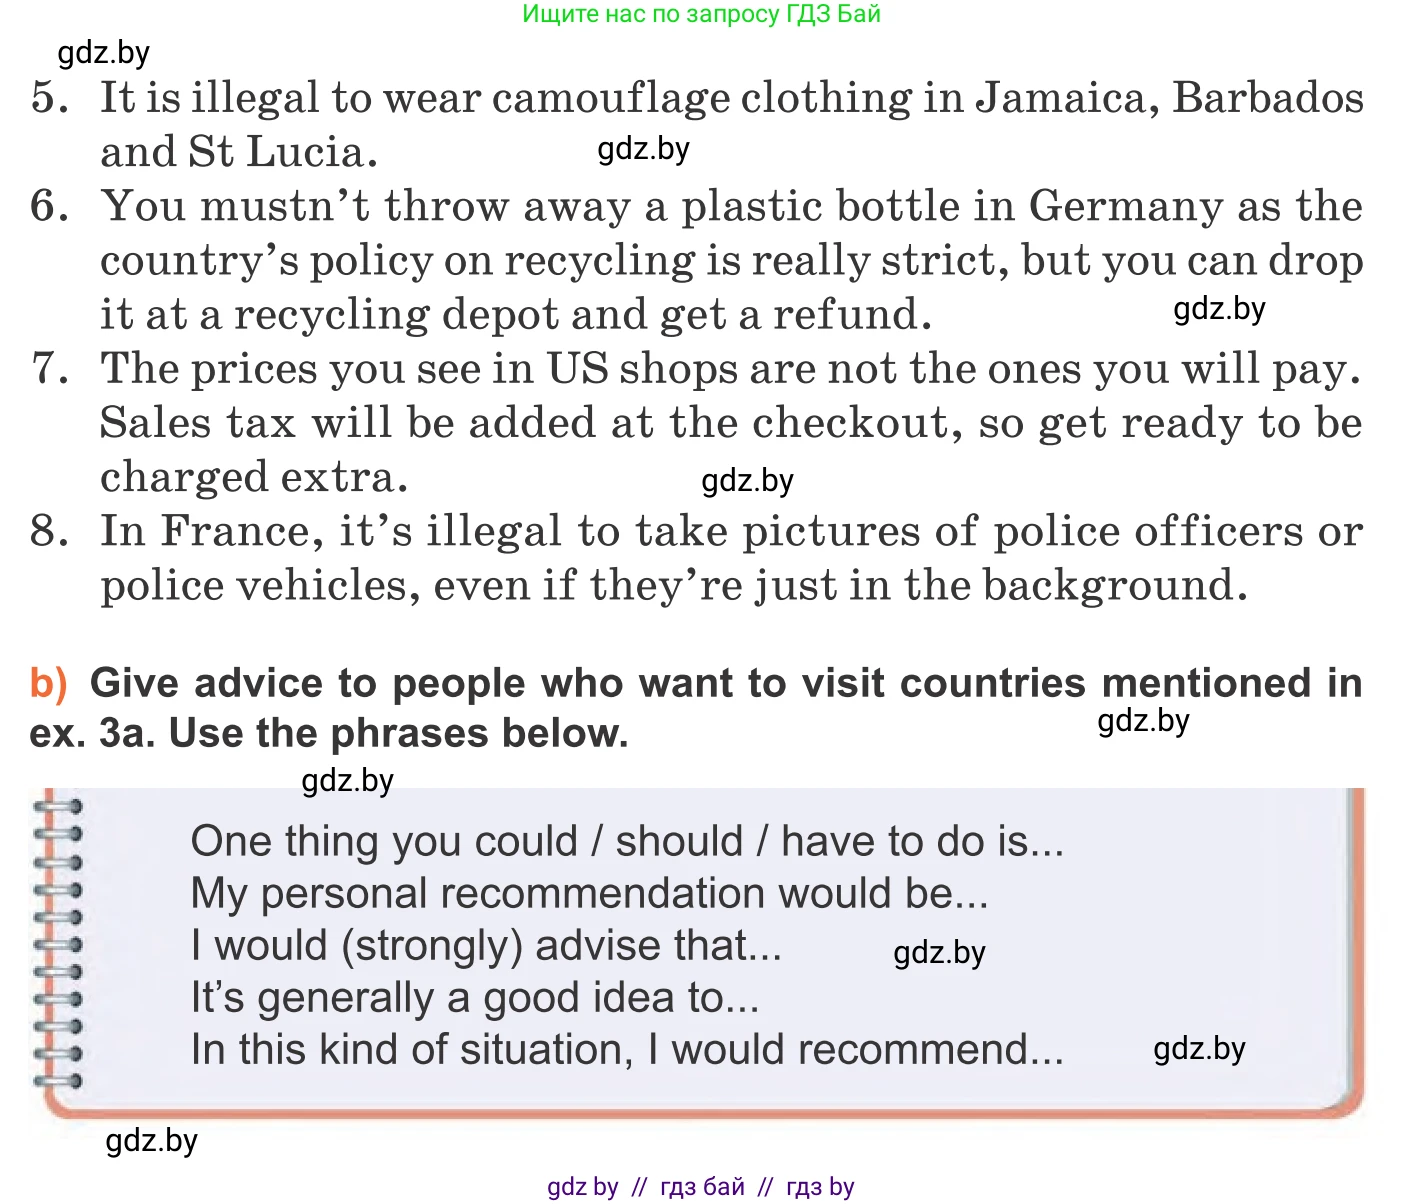
Task: Click the gdz.by watermark beside 'recommend...'
Action: (1199, 1049)
